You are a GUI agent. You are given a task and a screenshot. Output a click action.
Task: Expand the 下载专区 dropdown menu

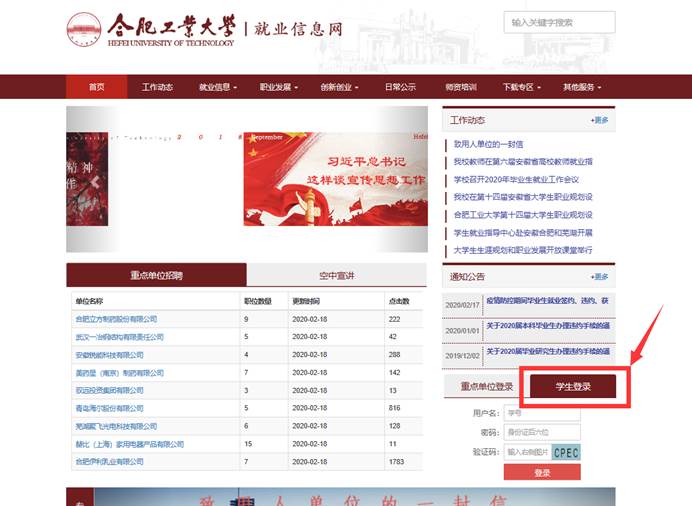pyautogui.click(x=520, y=87)
